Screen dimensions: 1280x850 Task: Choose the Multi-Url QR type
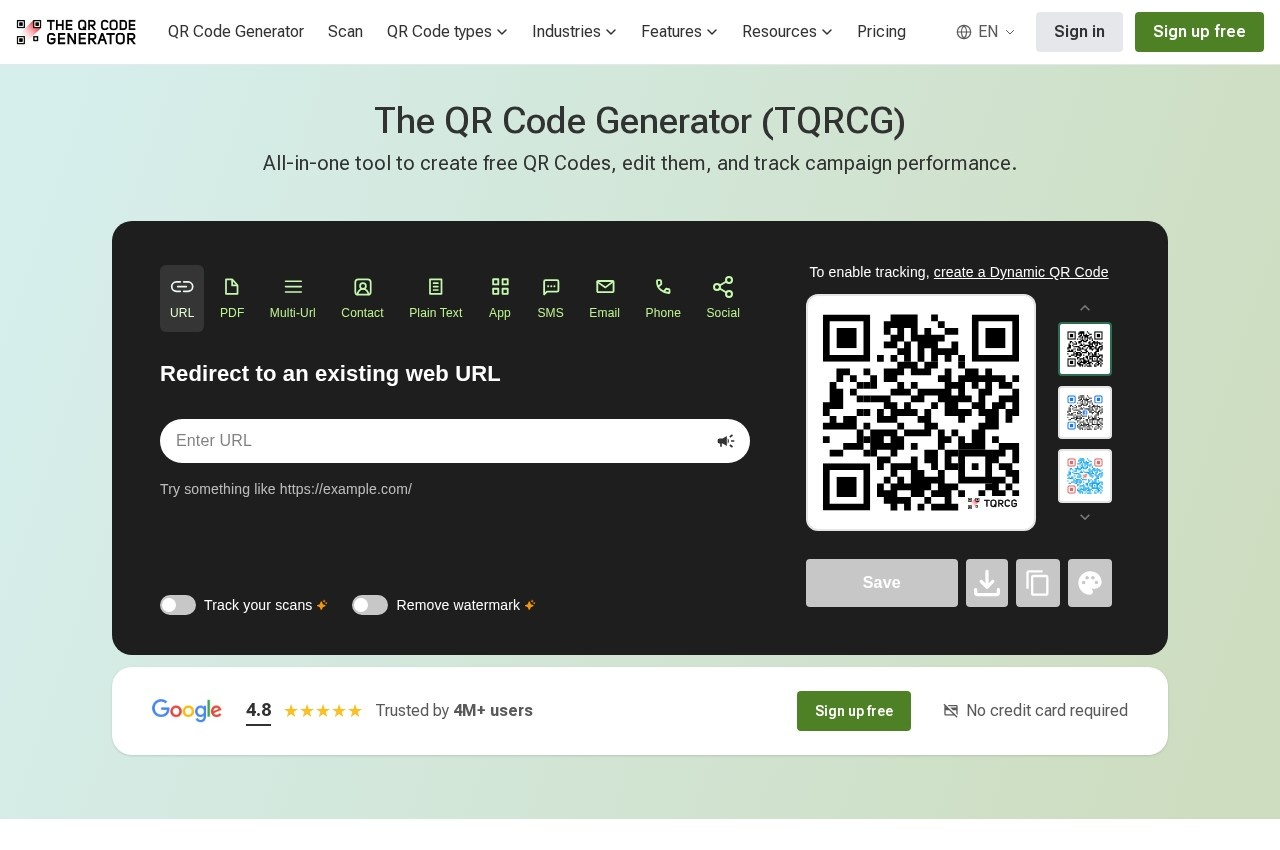293,298
